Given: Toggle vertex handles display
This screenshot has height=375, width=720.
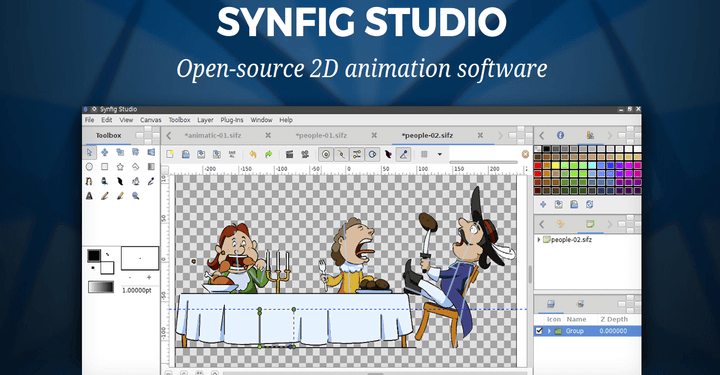Looking at the screenshot, I should tap(341, 154).
